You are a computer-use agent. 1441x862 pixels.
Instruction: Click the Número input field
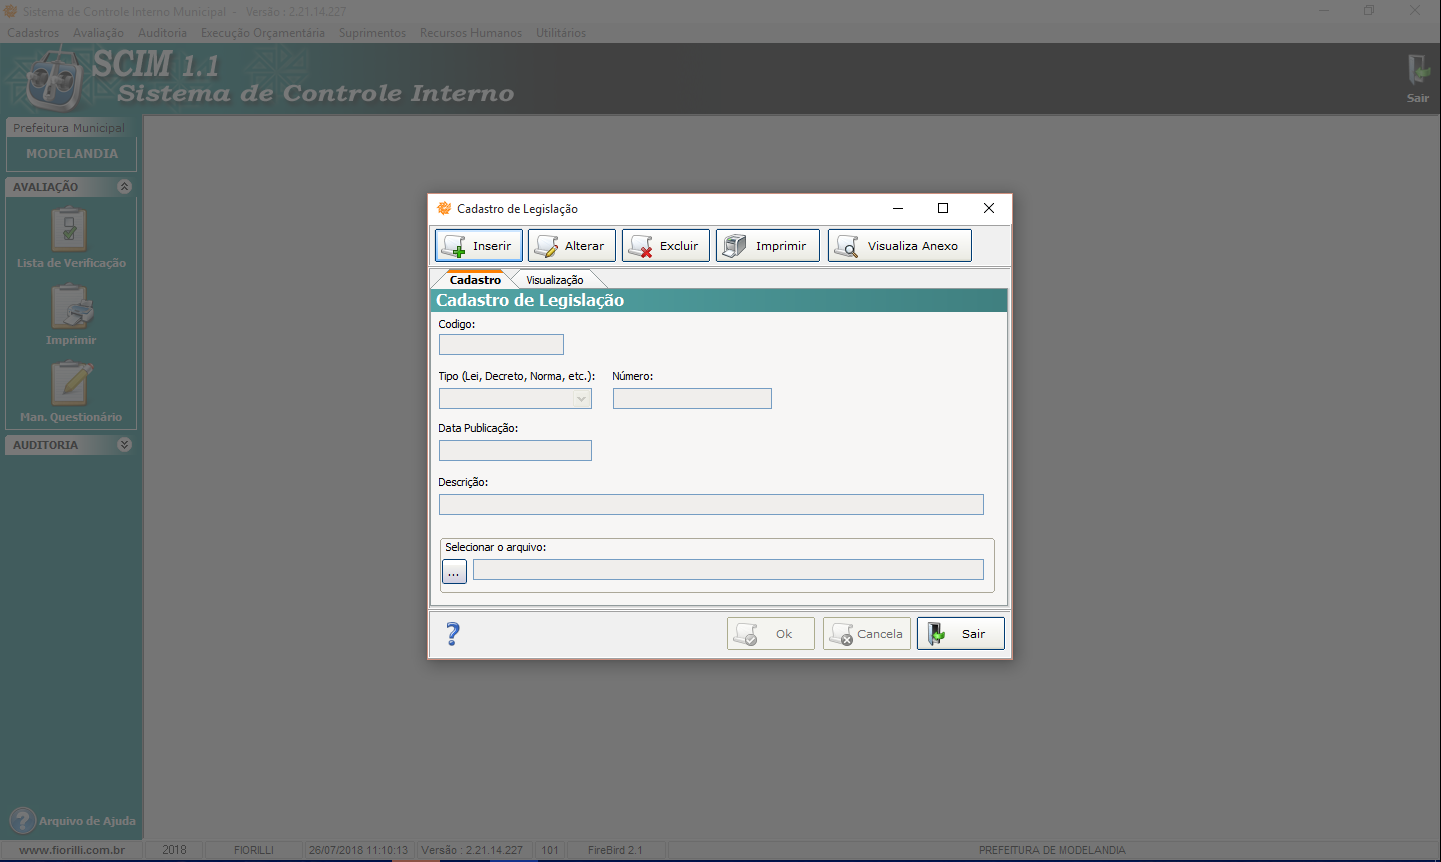pyautogui.click(x=691, y=399)
